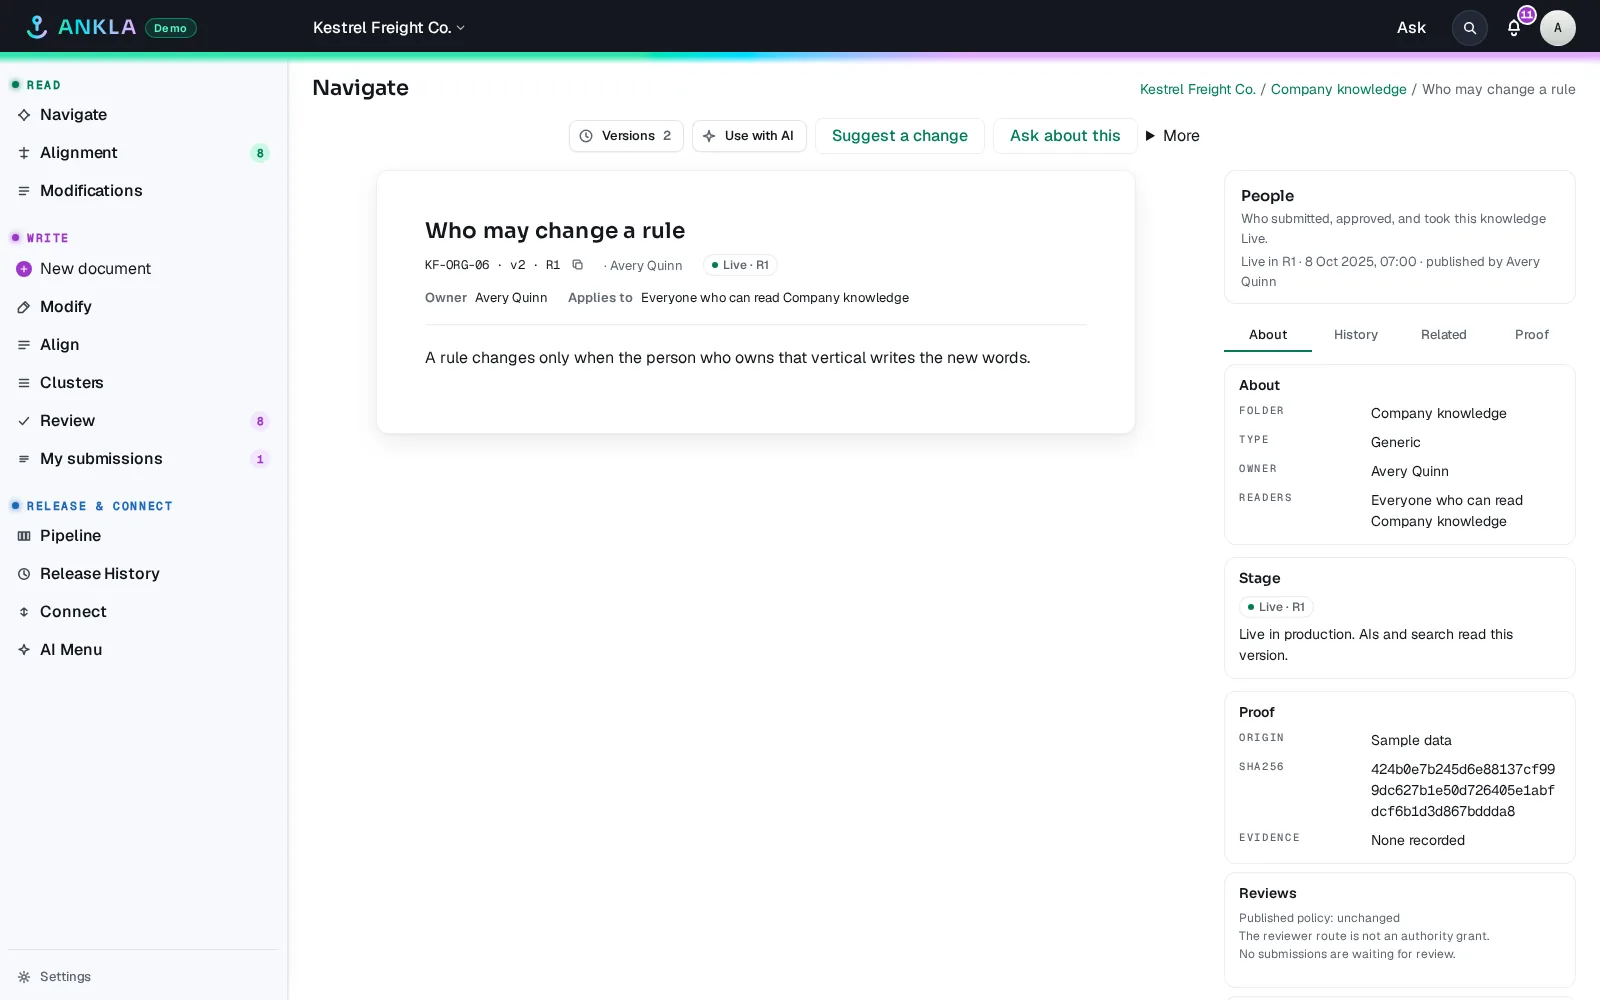Switch to the History tab

pyautogui.click(x=1355, y=335)
